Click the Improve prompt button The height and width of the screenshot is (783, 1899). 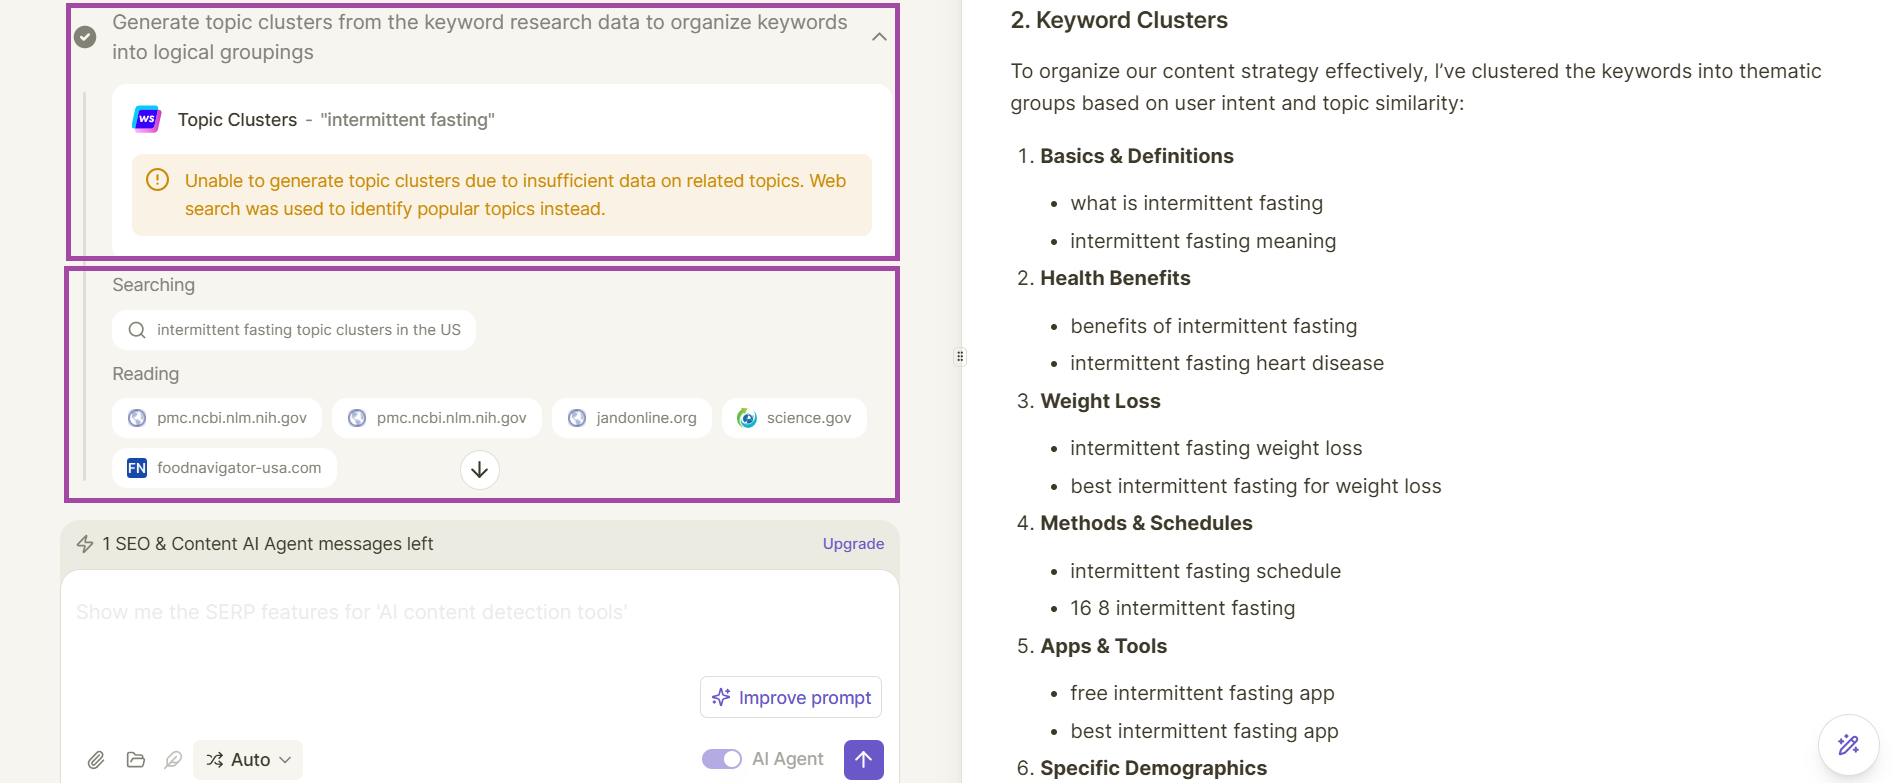tap(791, 697)
